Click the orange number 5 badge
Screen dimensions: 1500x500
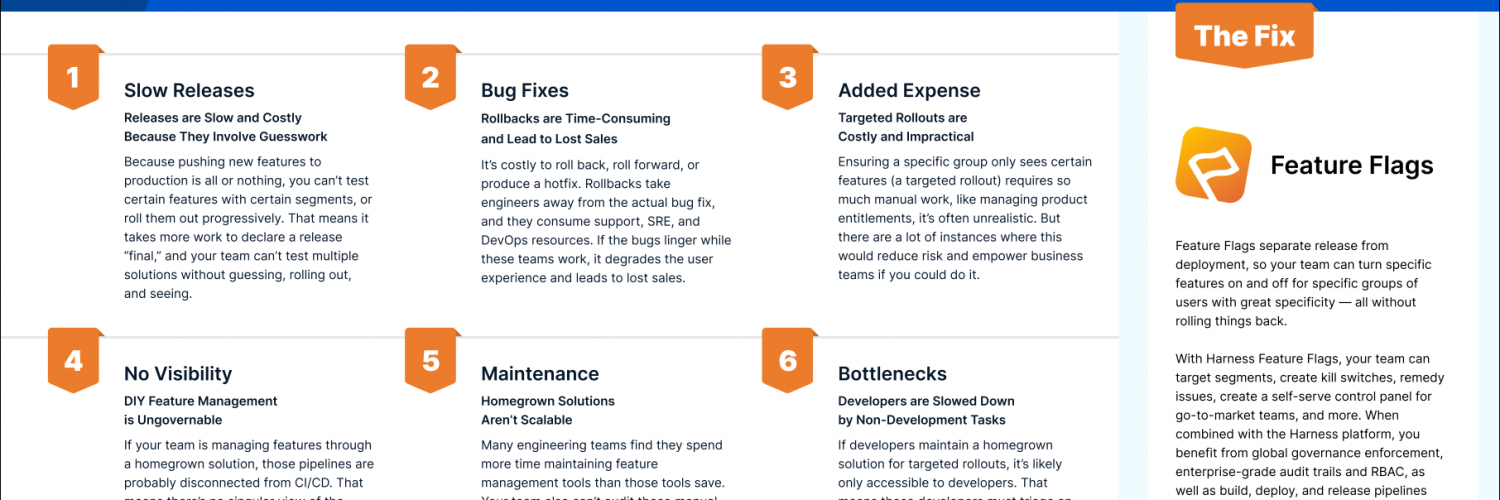[x=430, y=359]
